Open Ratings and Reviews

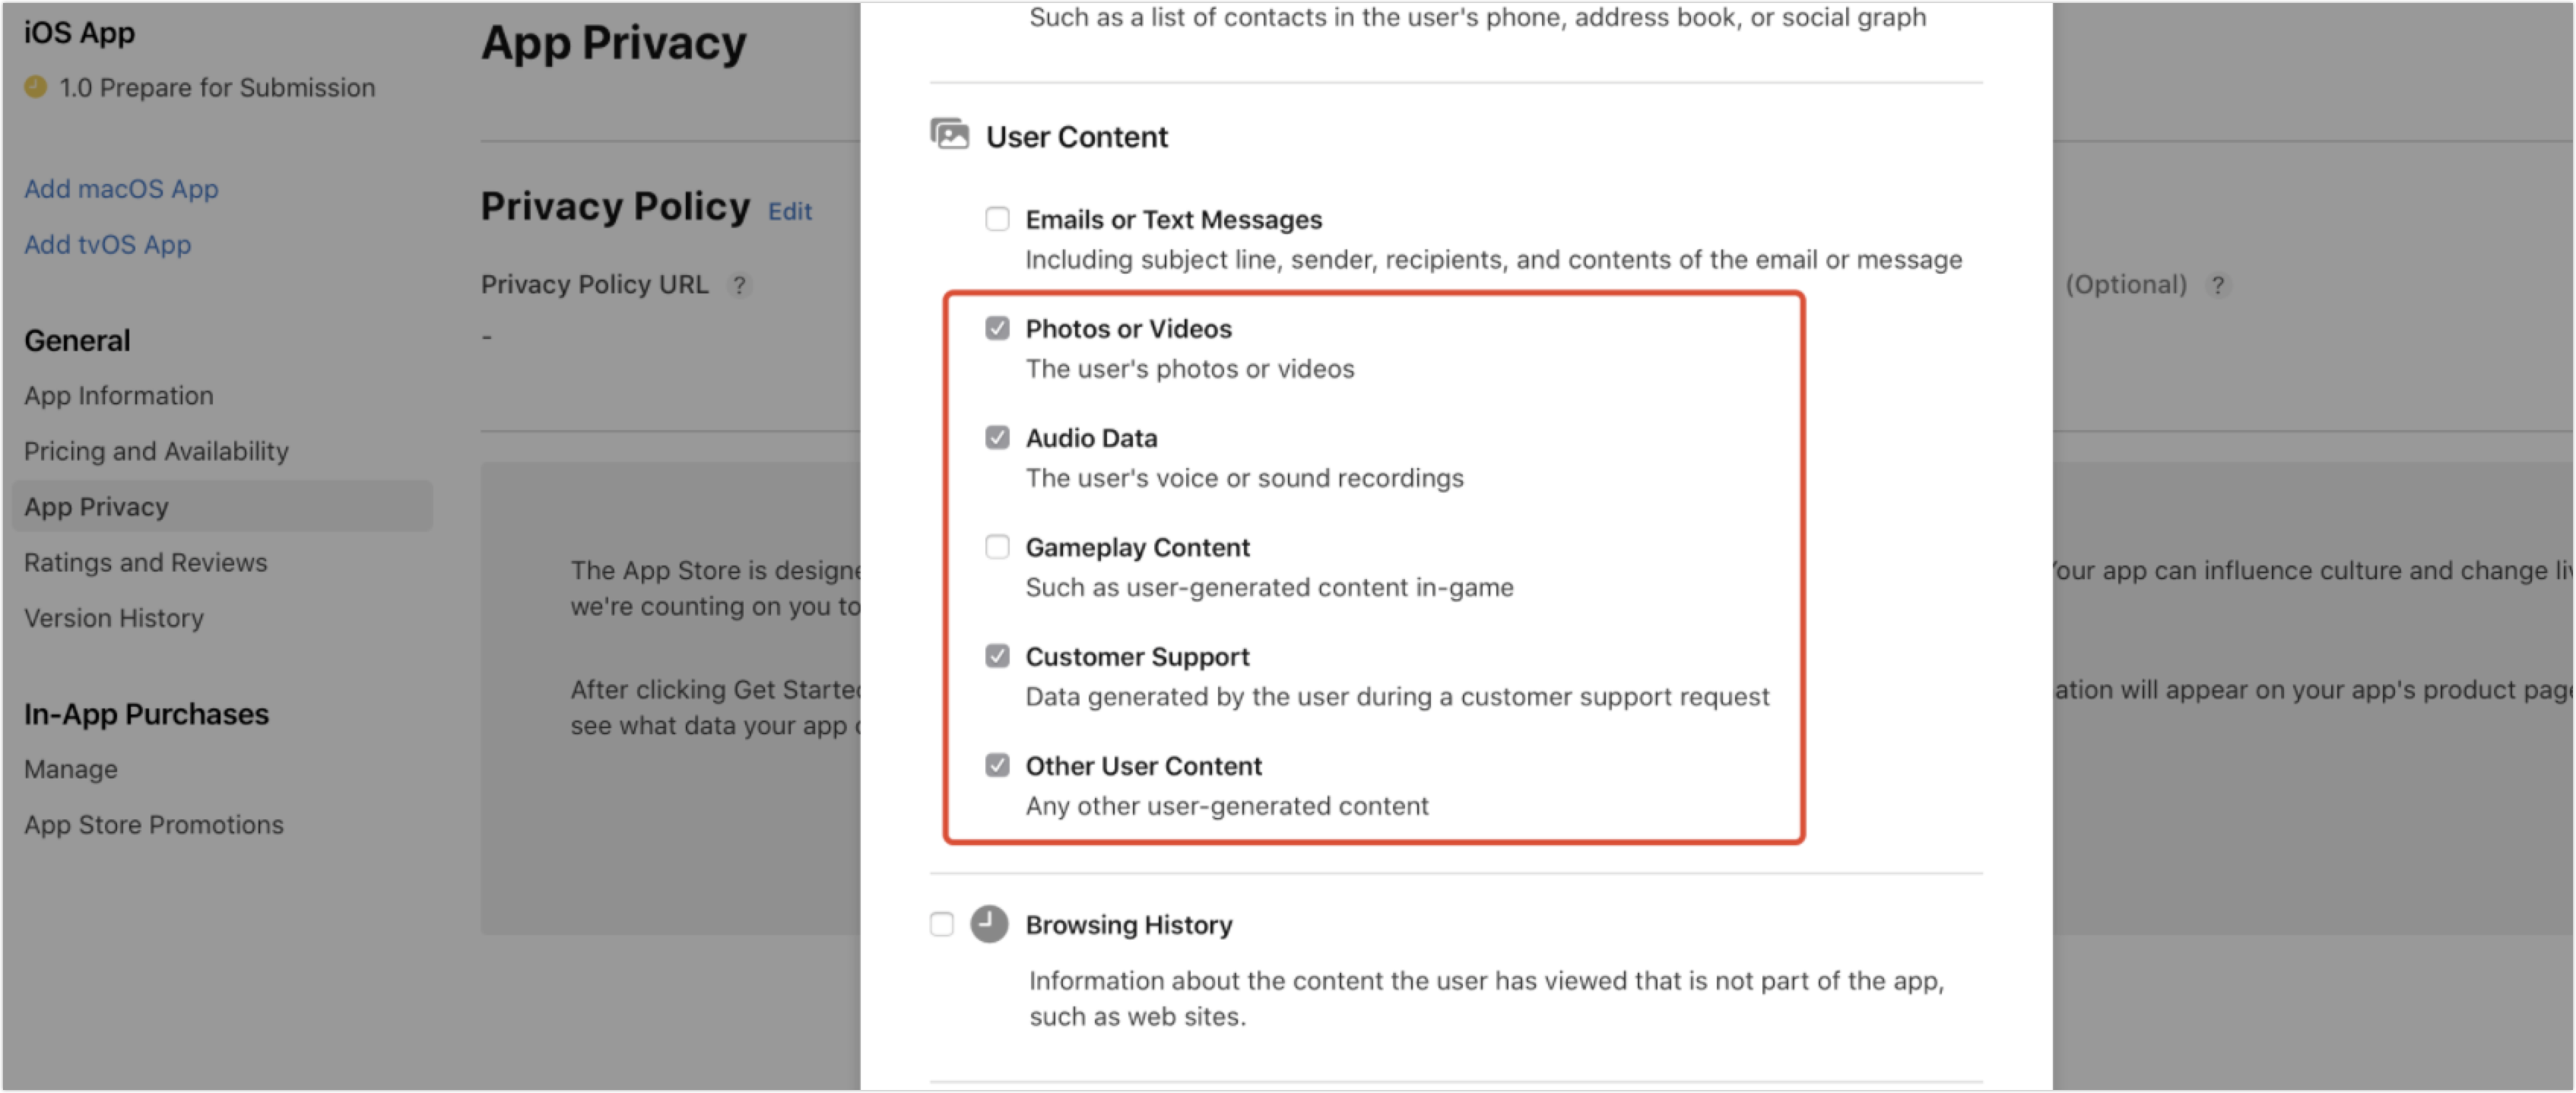point(145,562)
